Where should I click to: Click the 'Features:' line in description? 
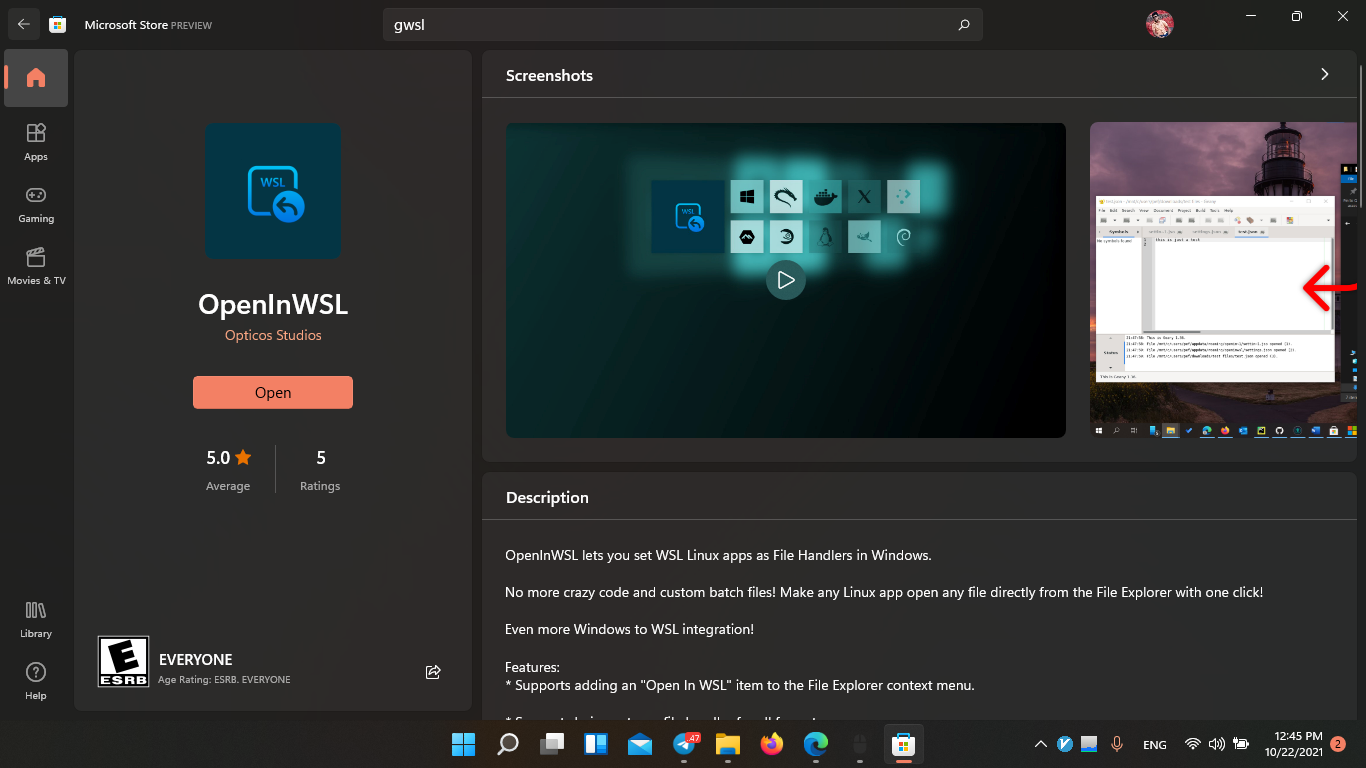532,667
